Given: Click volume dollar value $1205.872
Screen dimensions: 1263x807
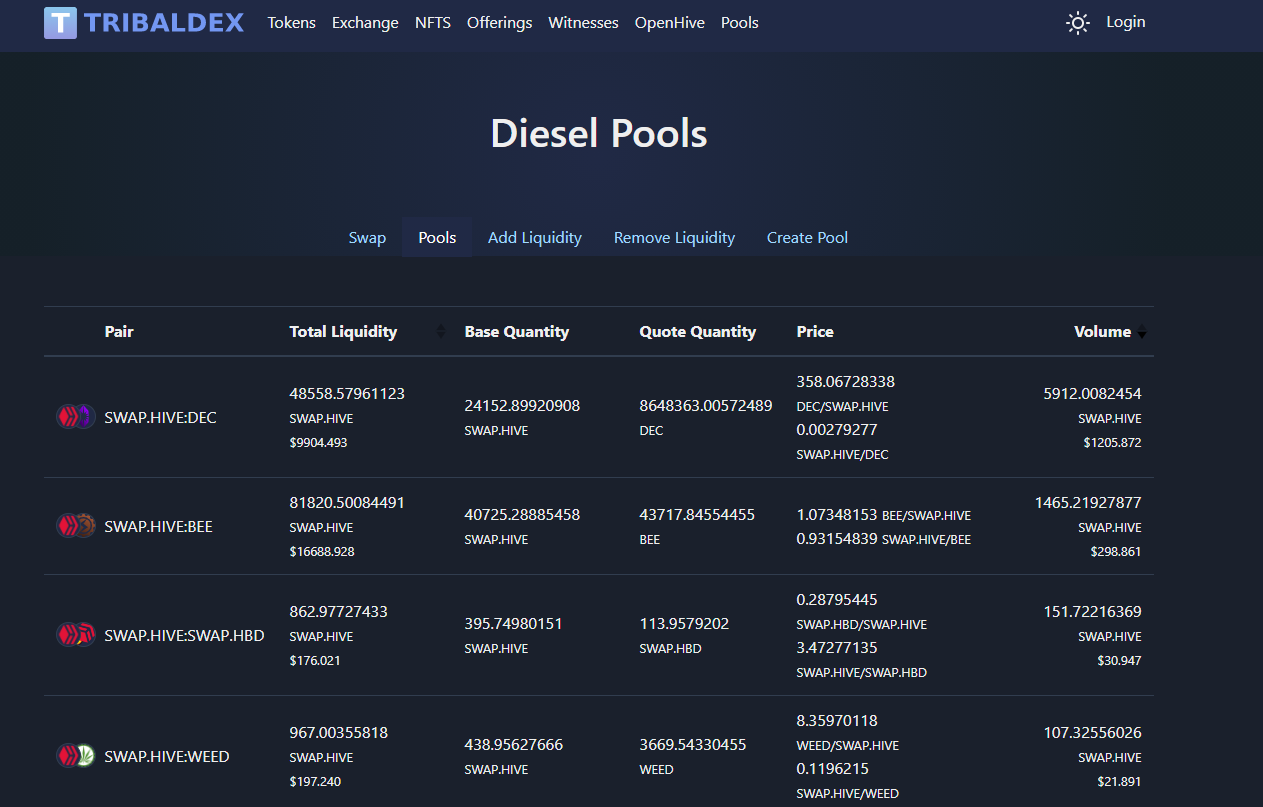Looking at the screenshot, I should [1112, 442].
